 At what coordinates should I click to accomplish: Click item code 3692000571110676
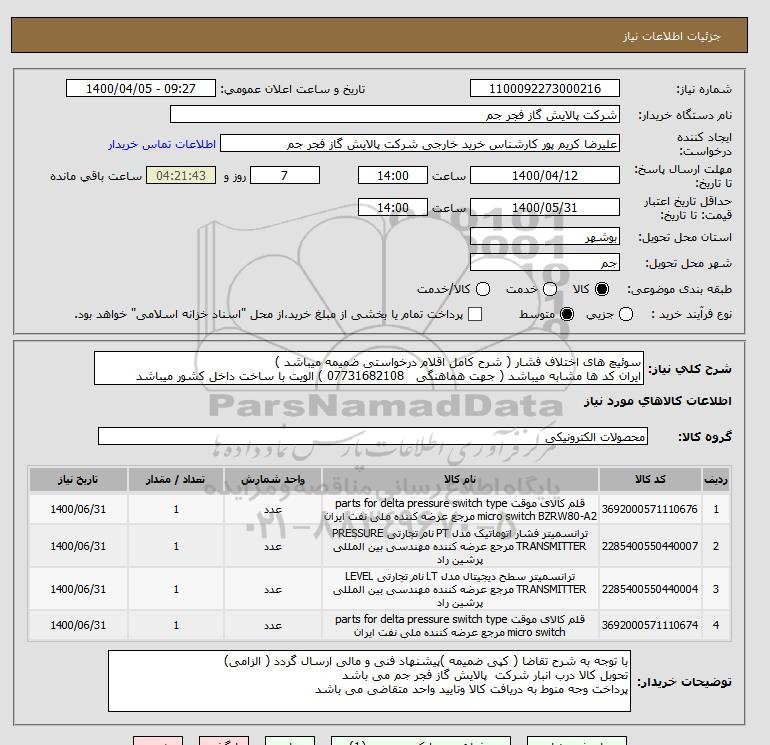[x=650, y=509]
